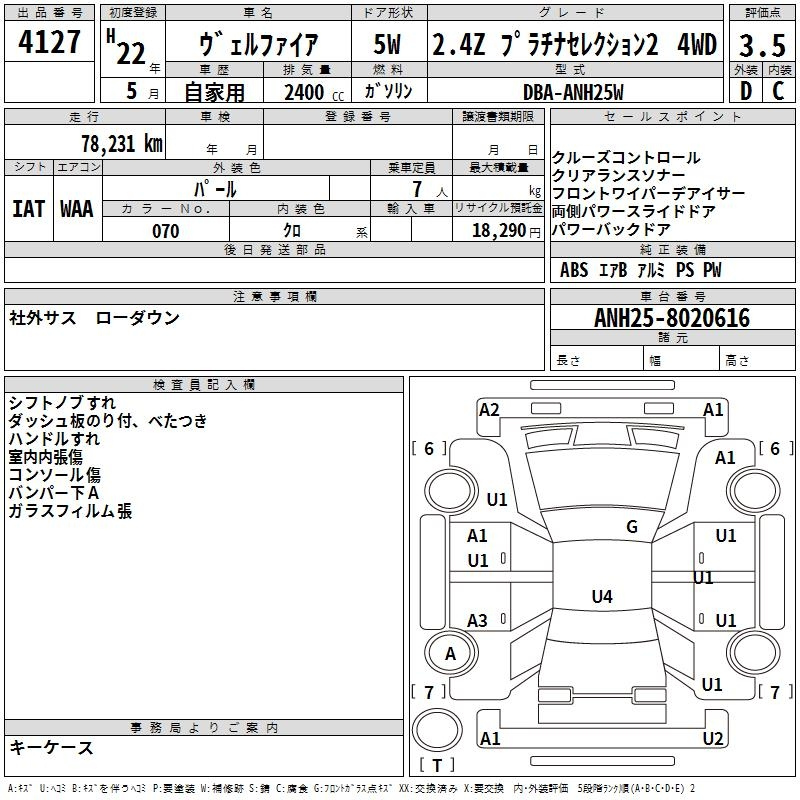
Task: Click the front left wheel circle
Action: point(451,492)
